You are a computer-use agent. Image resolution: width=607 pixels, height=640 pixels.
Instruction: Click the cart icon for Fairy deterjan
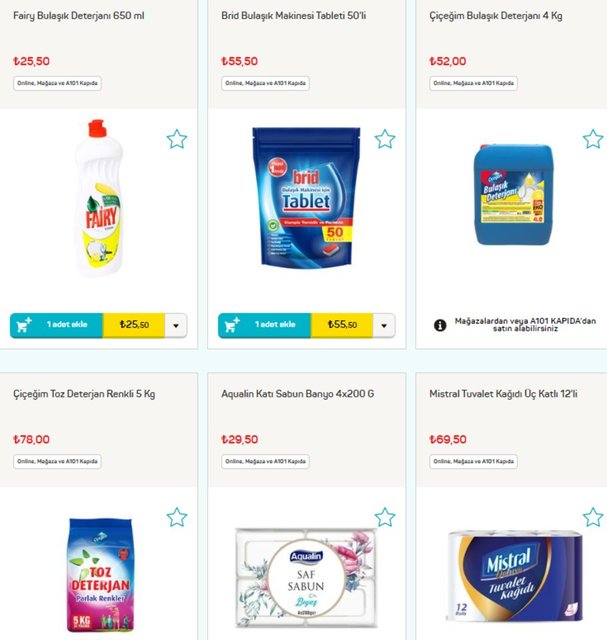pyautogui.click(x=24, y=325)
